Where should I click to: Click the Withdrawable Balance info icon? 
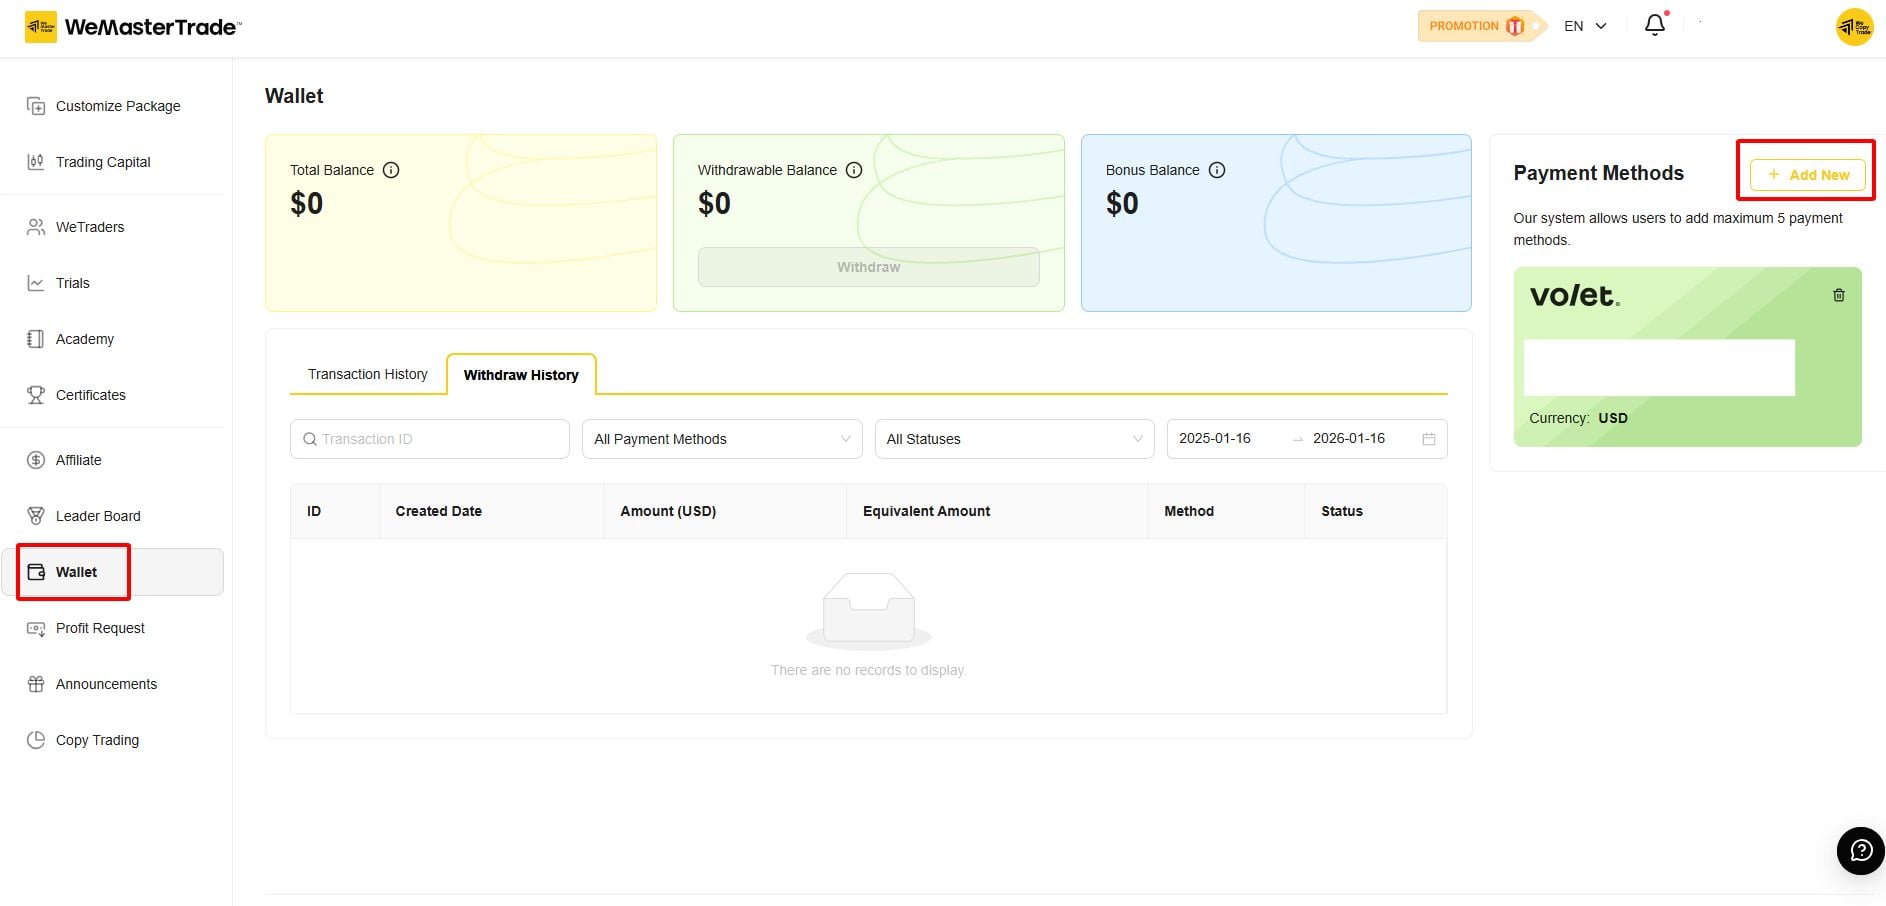[x=853, y=170]
